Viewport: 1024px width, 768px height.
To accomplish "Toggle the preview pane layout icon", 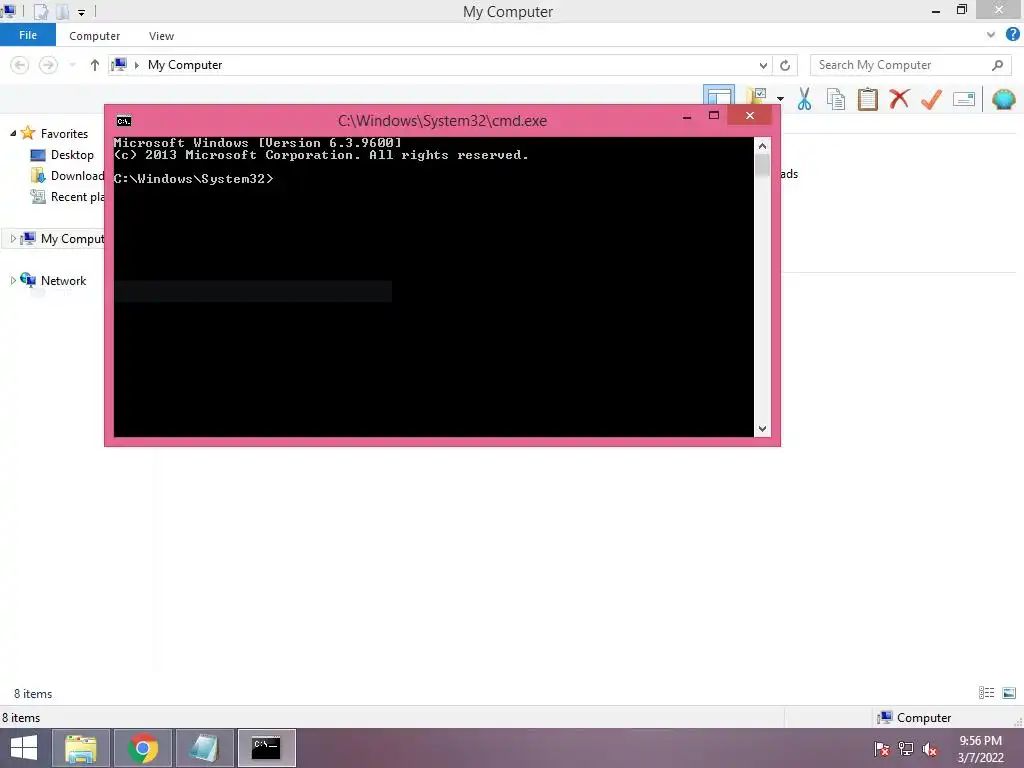I will [719, 95].
